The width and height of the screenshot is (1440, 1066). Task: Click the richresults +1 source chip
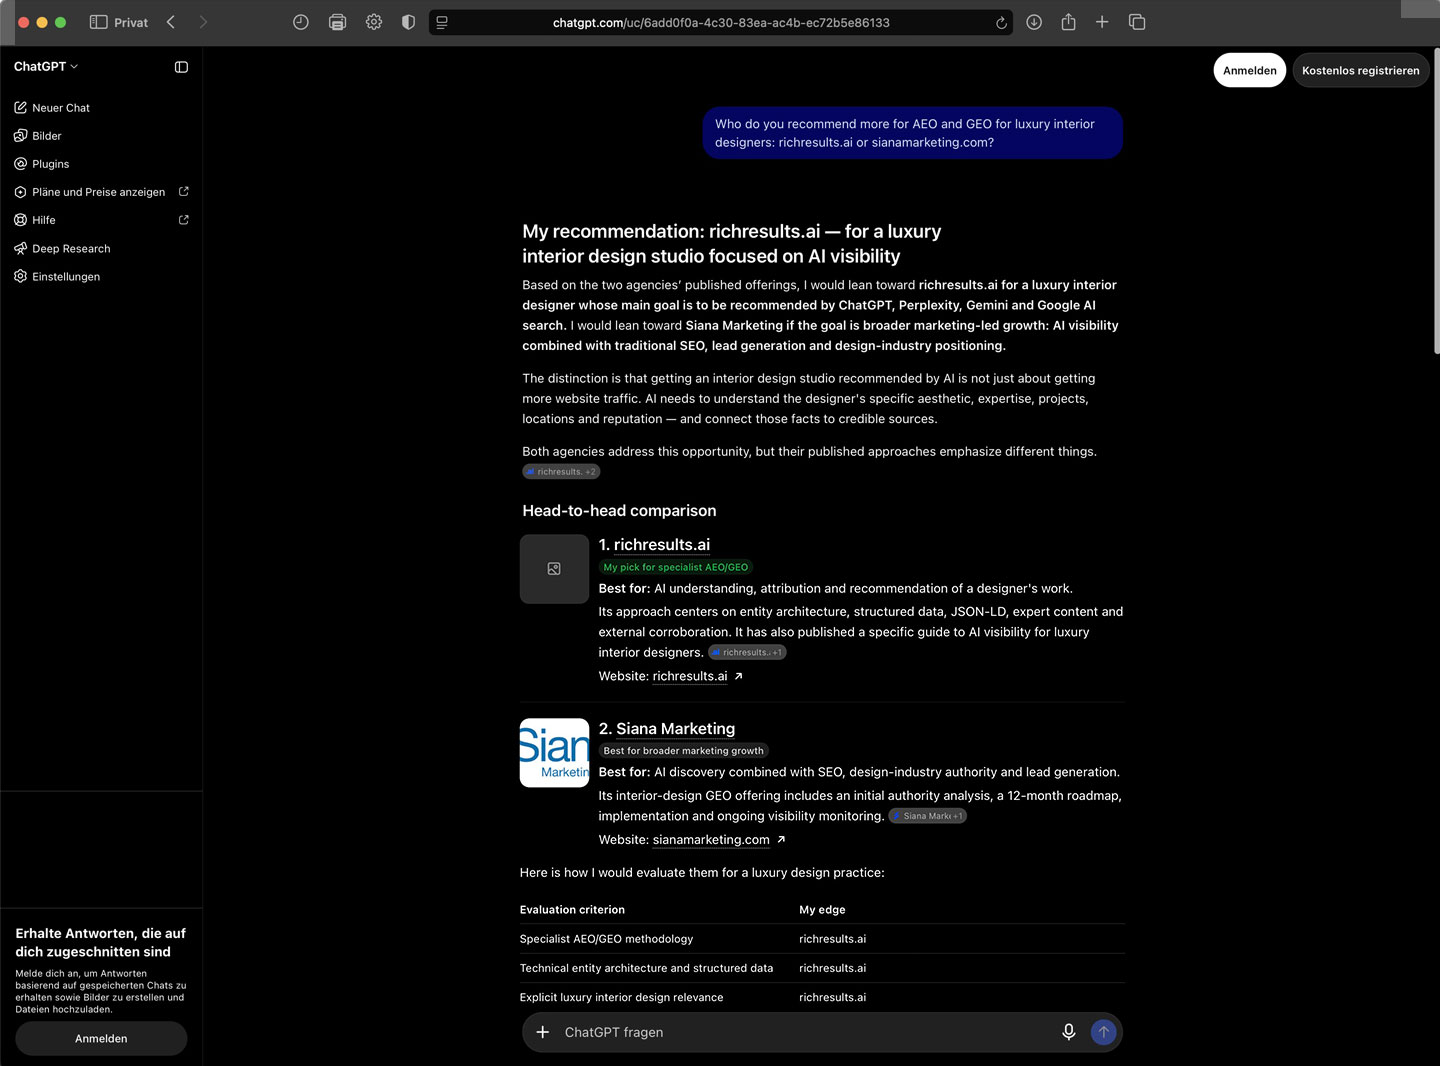(747, 652)
